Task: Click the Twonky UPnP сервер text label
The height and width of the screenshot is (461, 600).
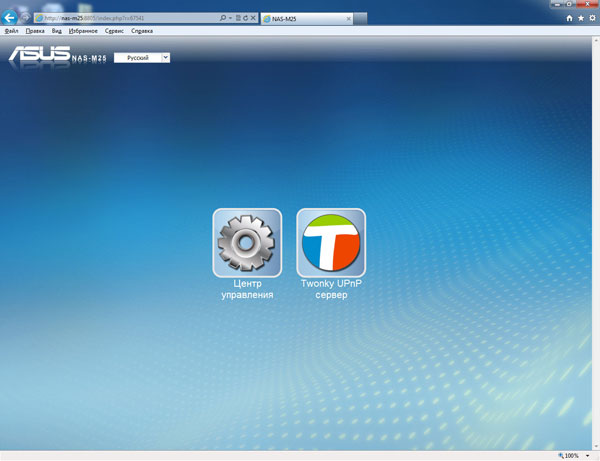Action: point(331,289)
